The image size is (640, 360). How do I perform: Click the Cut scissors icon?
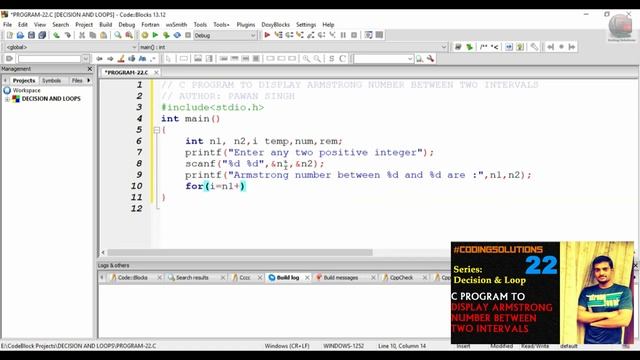(x=82, y=36)
